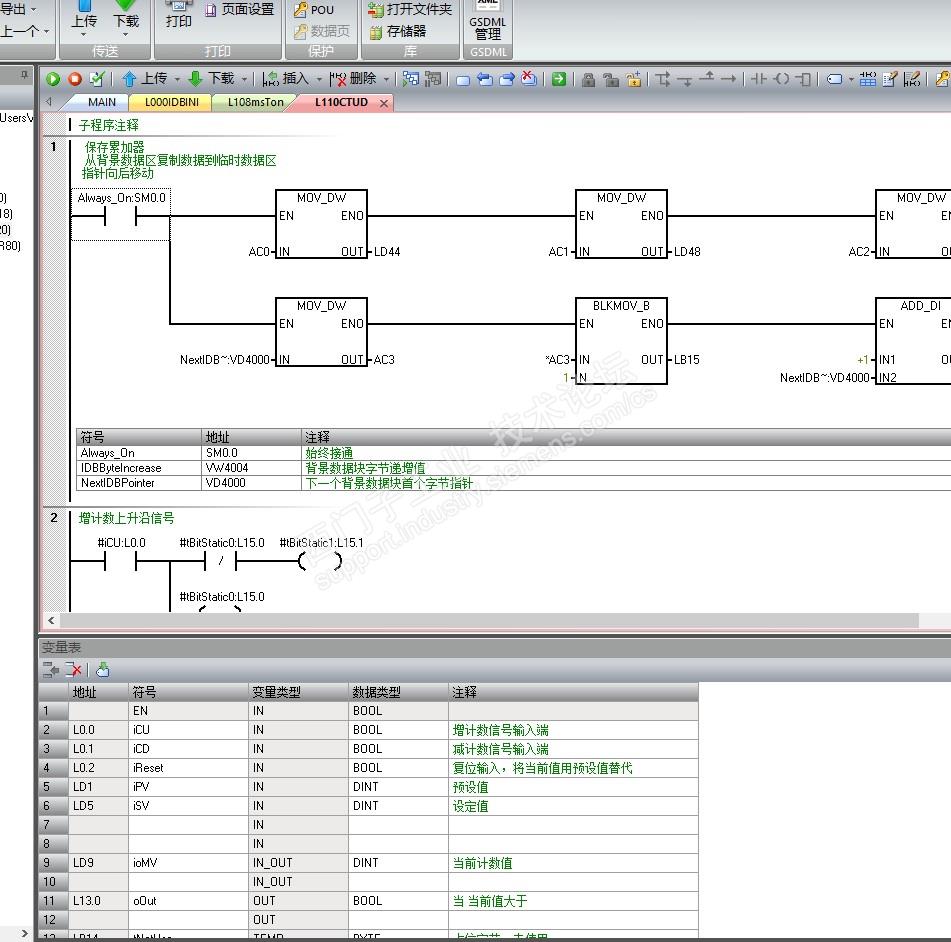Click the Page Setup button
Image resolution: width=951 pixels, height=942 pixels.
click(x=240, y=10)
